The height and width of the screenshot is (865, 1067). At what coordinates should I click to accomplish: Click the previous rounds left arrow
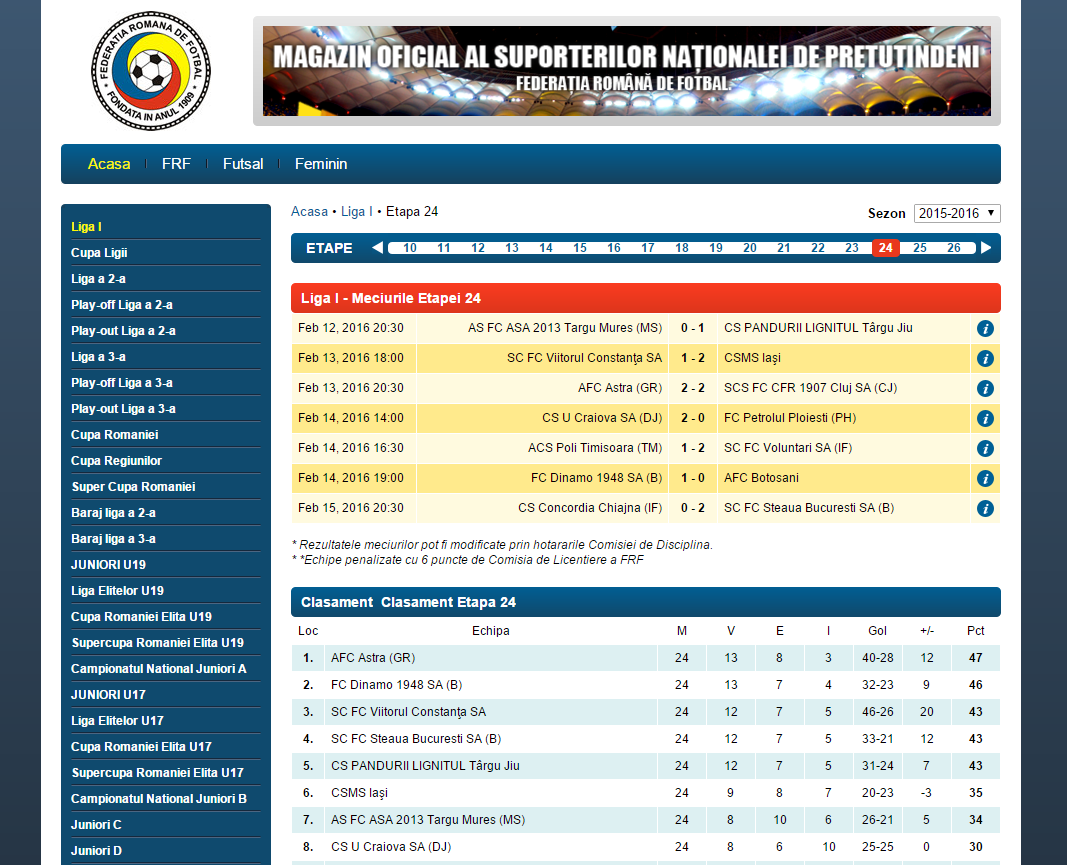click(377, 248)
